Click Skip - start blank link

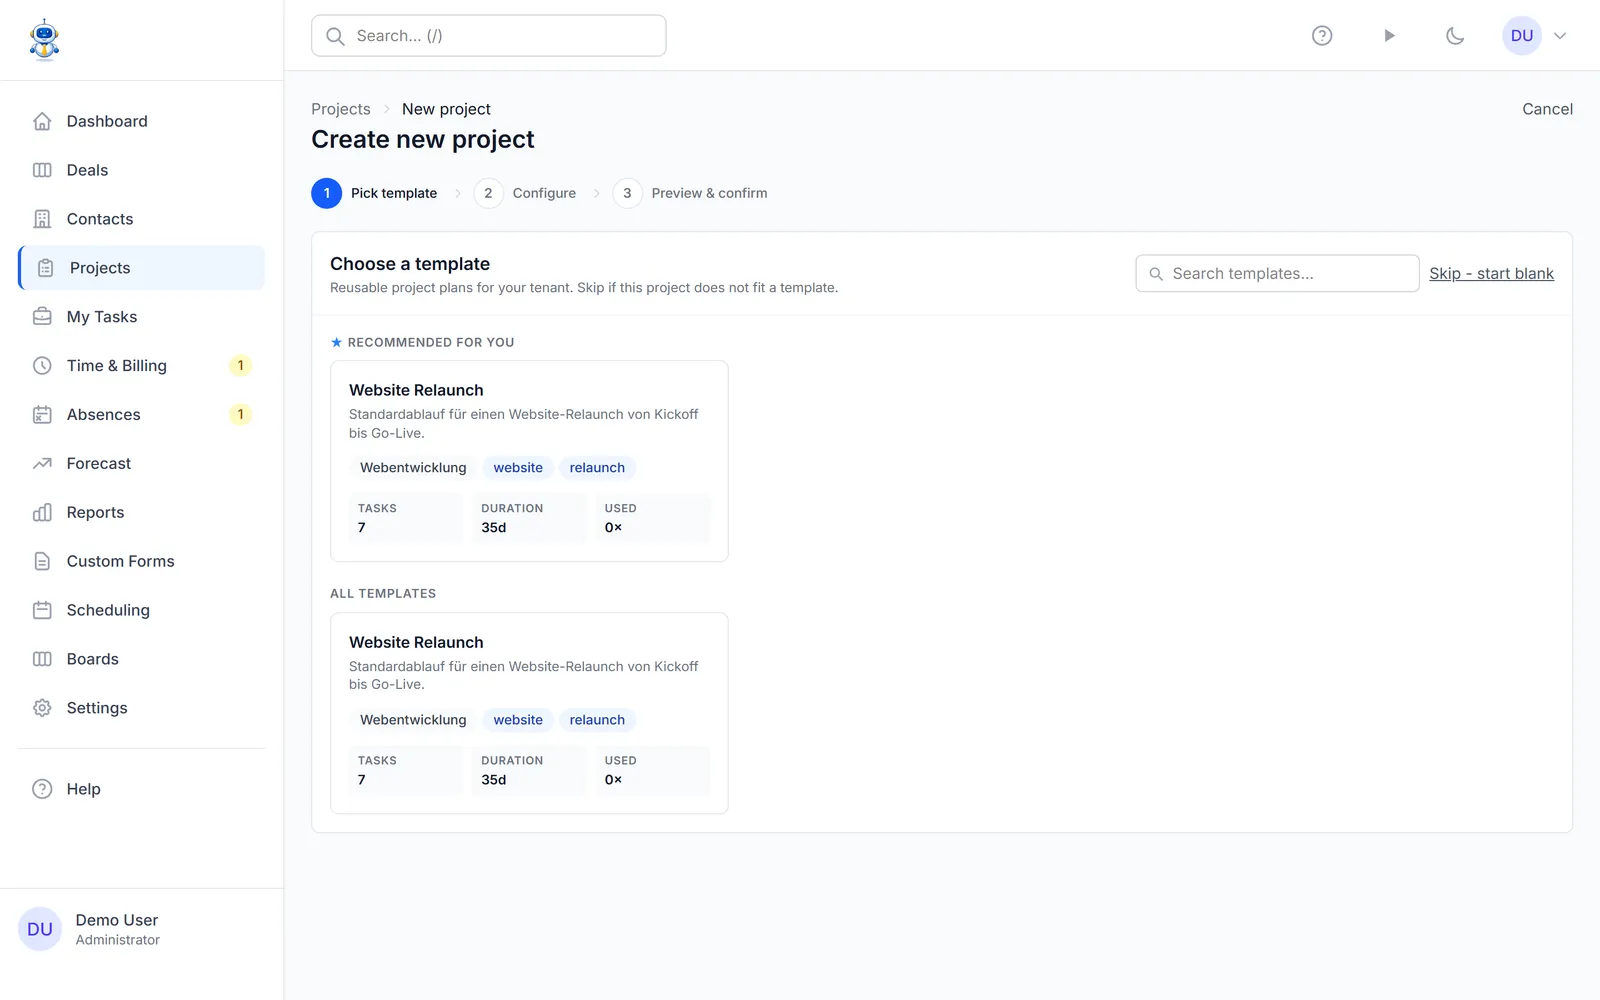click(1491, 274)
